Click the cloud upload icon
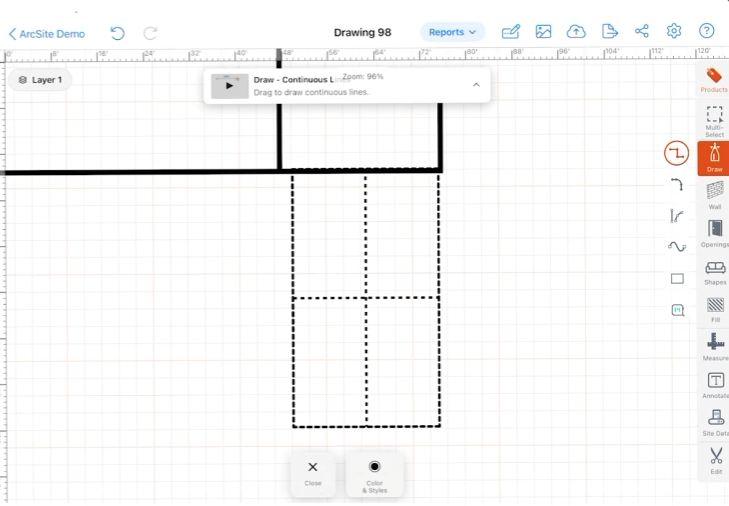 pos(576,32)
